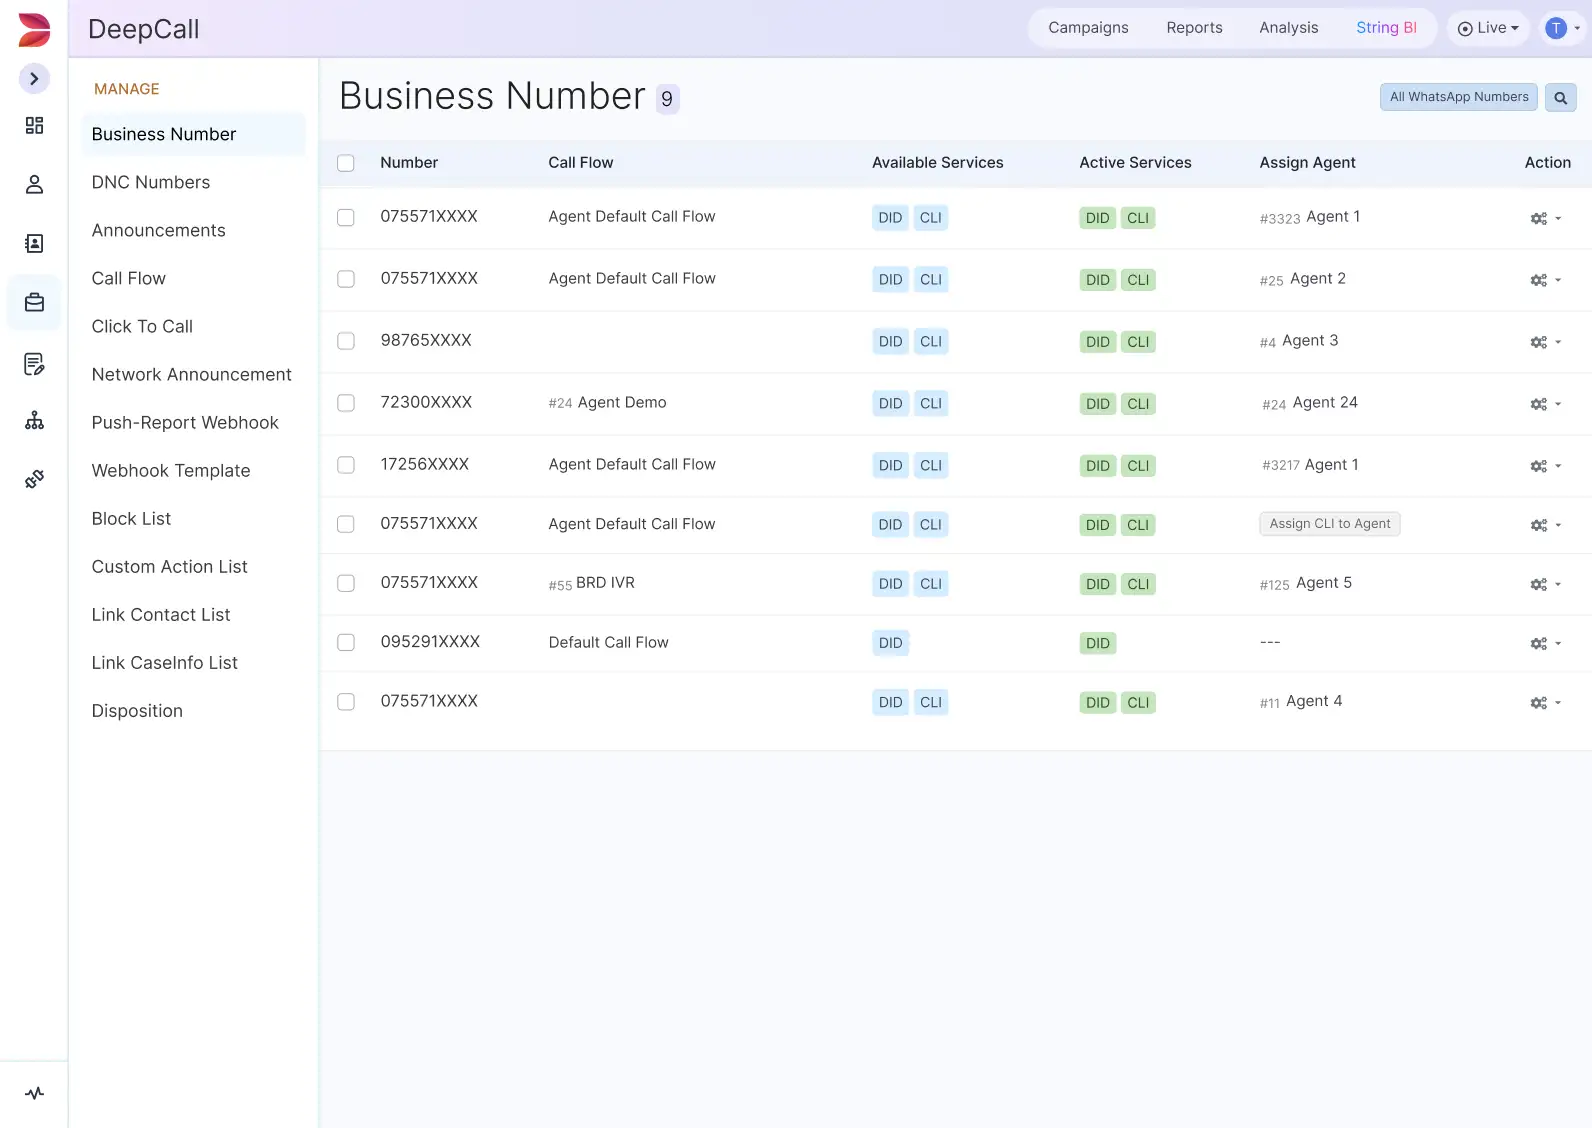Open the contact book icon in sidebar
Viewport: 1592px width, 1128px height.
click(x=34, y=243)
